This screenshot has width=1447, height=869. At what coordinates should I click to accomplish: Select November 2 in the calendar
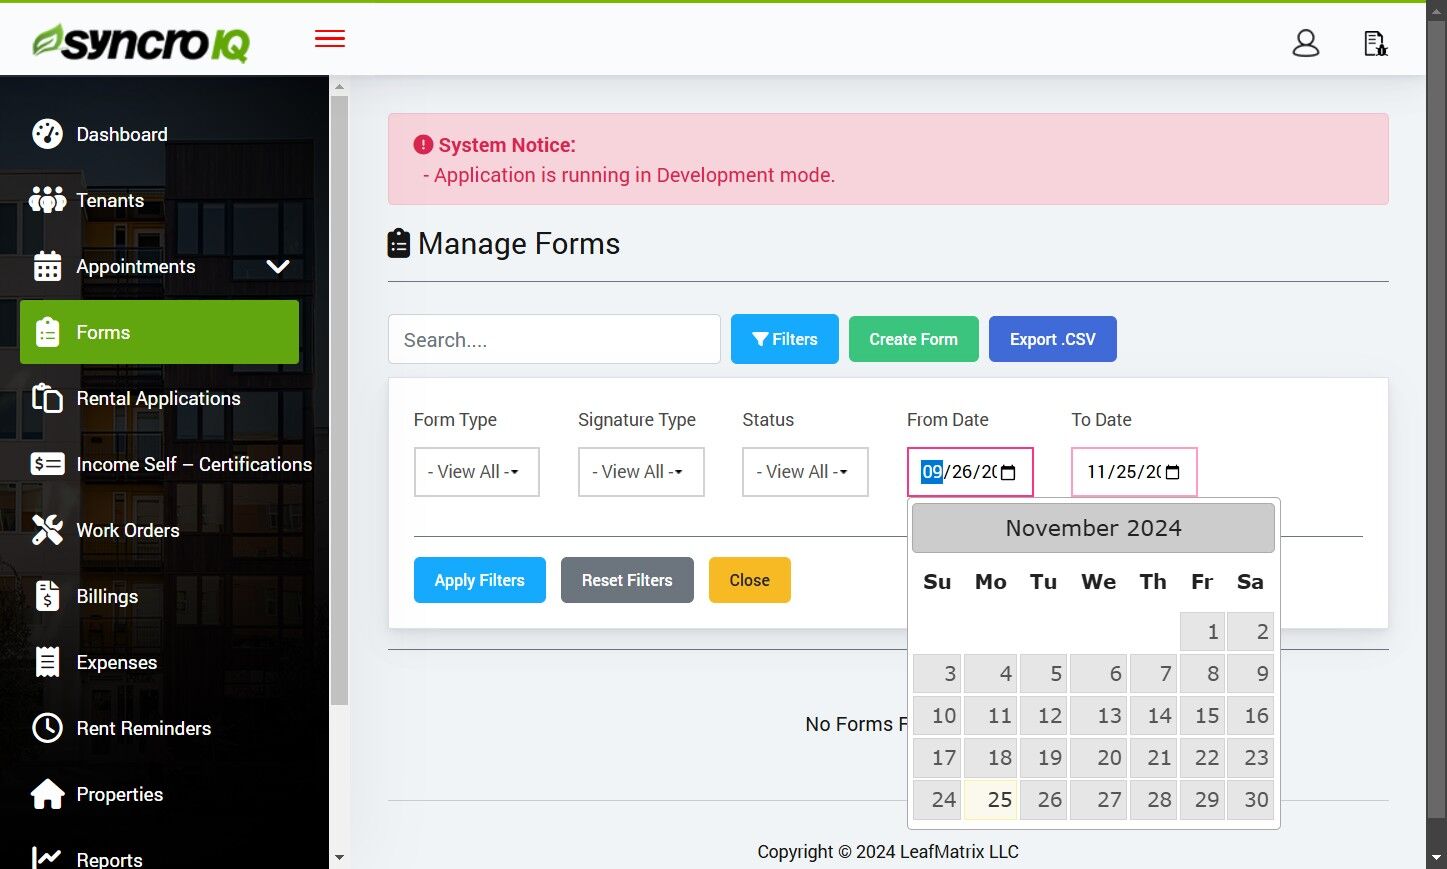point(1250,631)
